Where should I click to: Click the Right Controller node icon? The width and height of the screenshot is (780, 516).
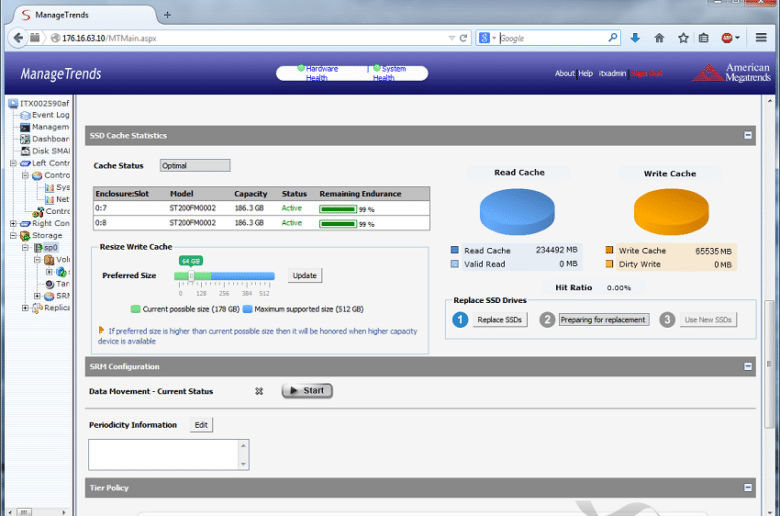25,223
